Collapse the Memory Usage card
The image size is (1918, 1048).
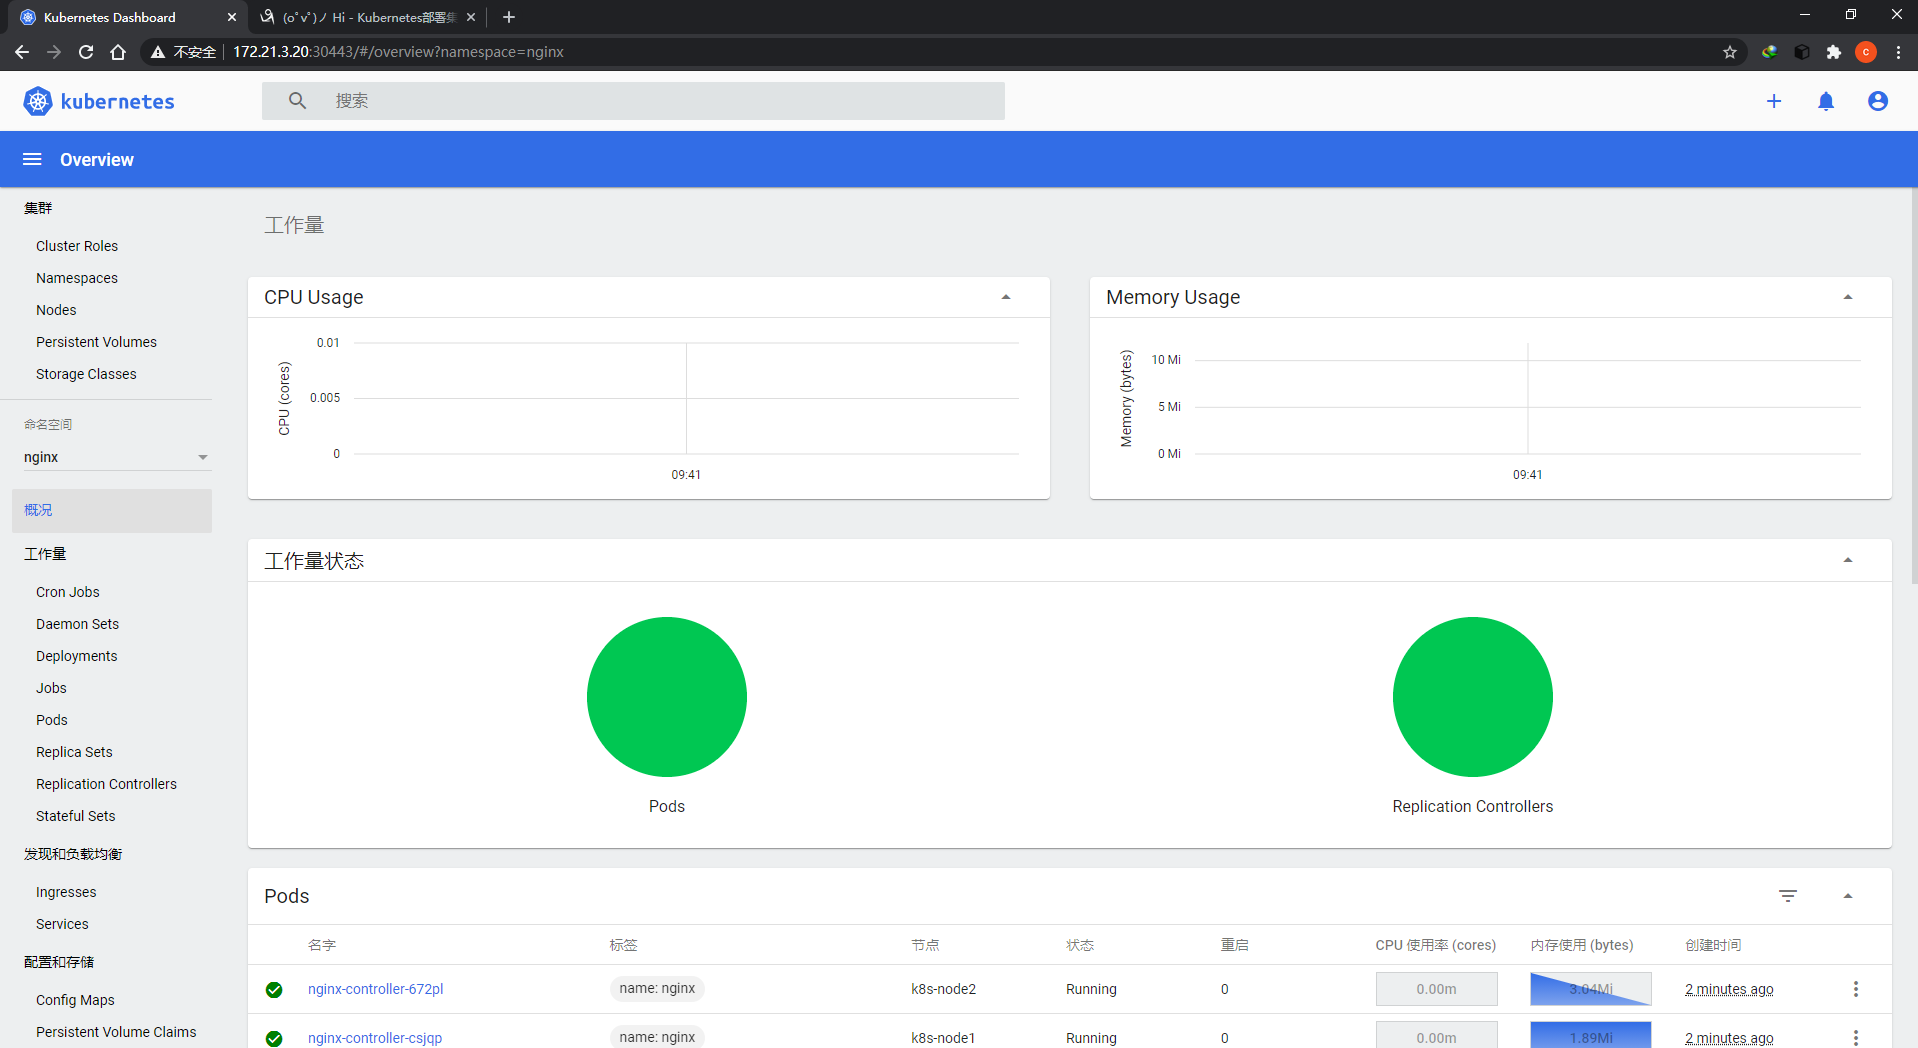[1848, 297]
